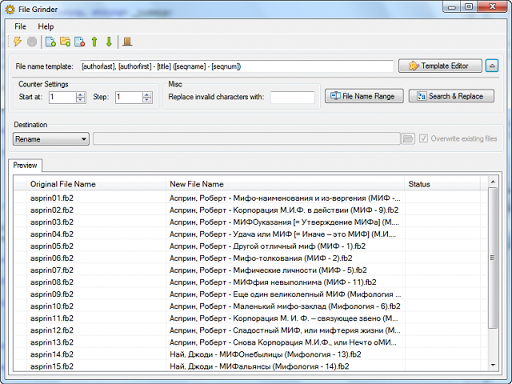Click the preview list scroll up arrow
Image resolution: width=512 pixels, height=384 pixels.
pos(492,182)
